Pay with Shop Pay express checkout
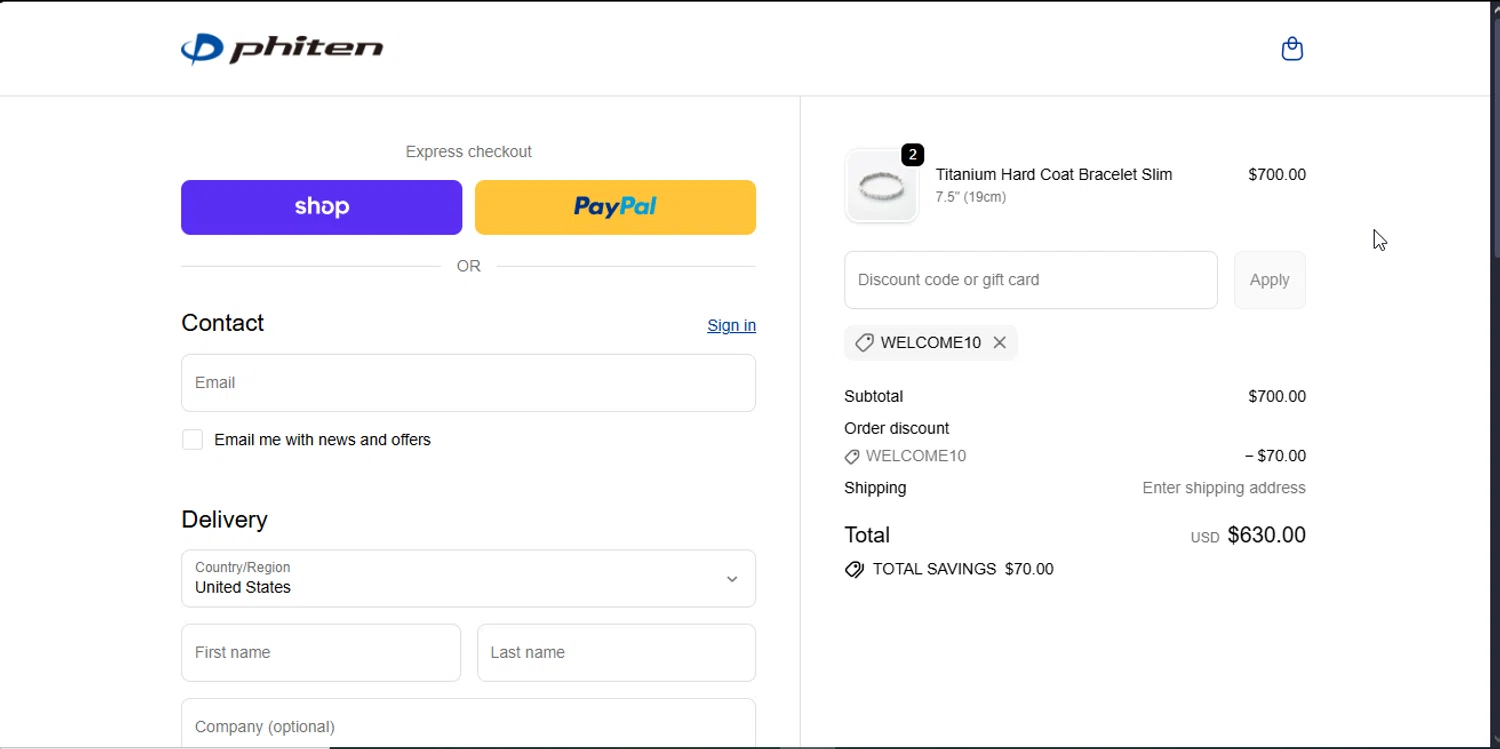Viewport: 1500px width, 749px height. 321,207
